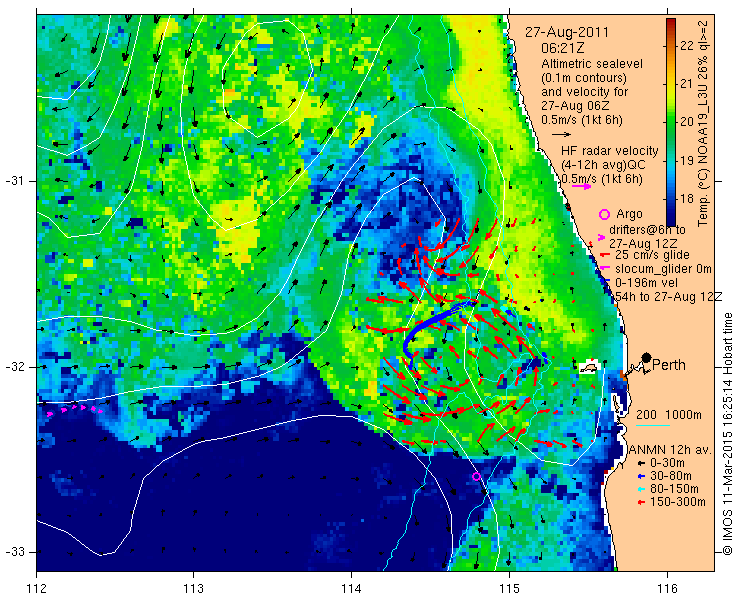
Task: Click the dark red top of the temperature color bar
Action: pyautogui.click(x=671, y=23)
